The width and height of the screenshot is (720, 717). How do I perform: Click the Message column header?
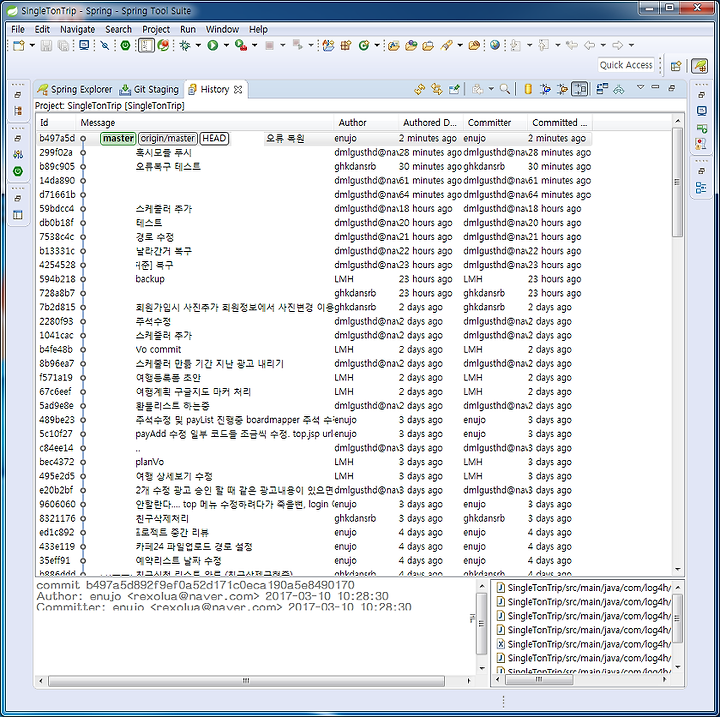coord(205,123)
